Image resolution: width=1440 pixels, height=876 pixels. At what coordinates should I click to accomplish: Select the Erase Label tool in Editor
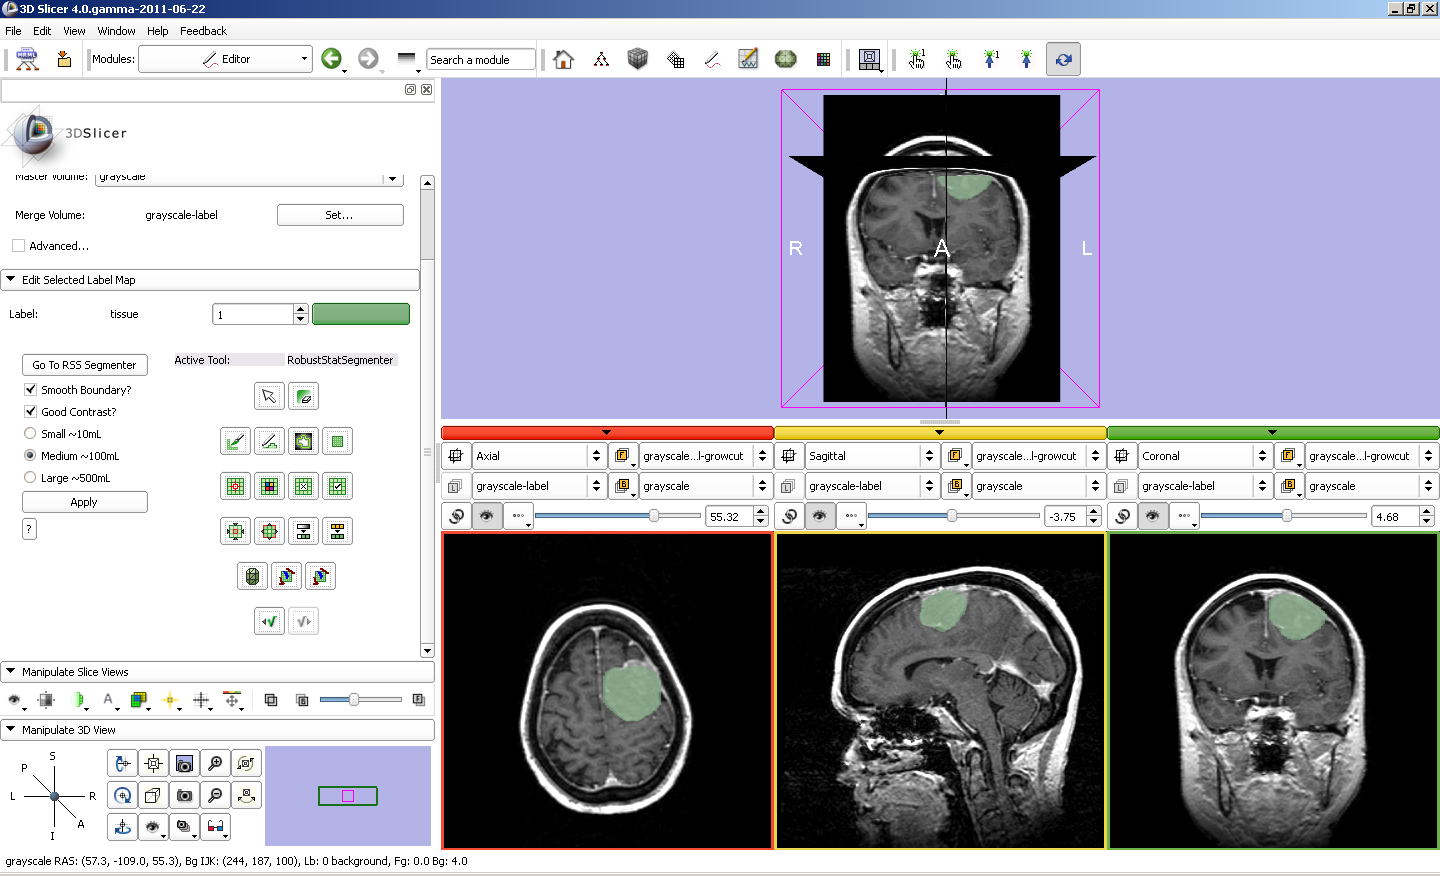click(305, 397)
